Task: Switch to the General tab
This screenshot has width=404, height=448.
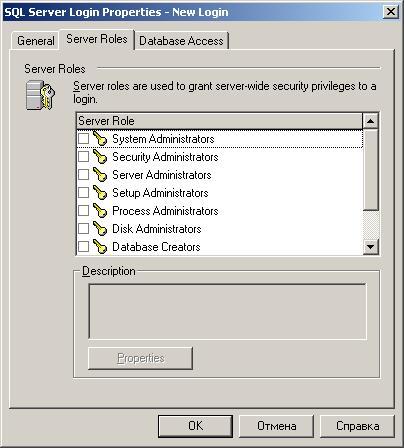Action: [36, 41]
